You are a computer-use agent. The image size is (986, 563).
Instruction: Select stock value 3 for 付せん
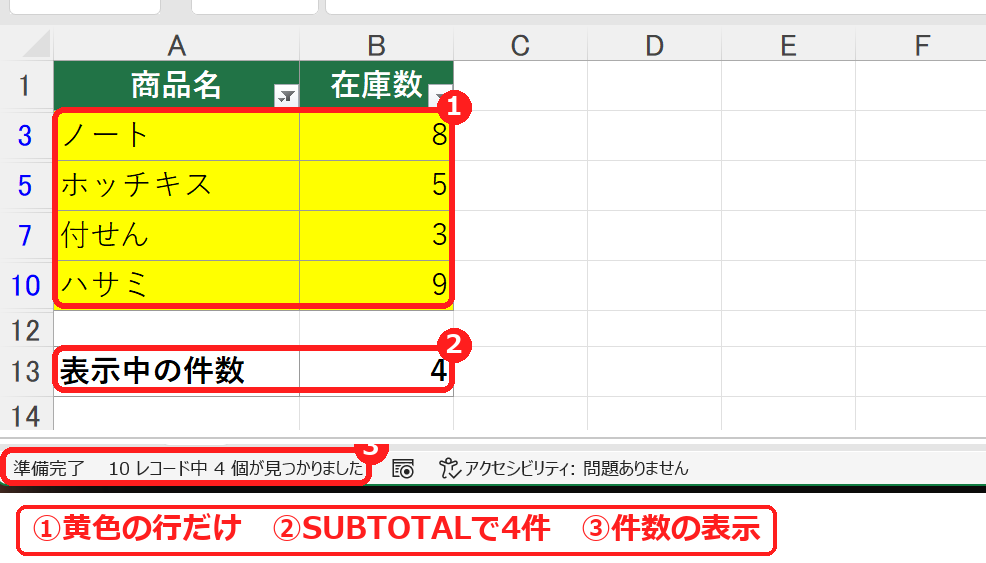(x=377, y=235)
